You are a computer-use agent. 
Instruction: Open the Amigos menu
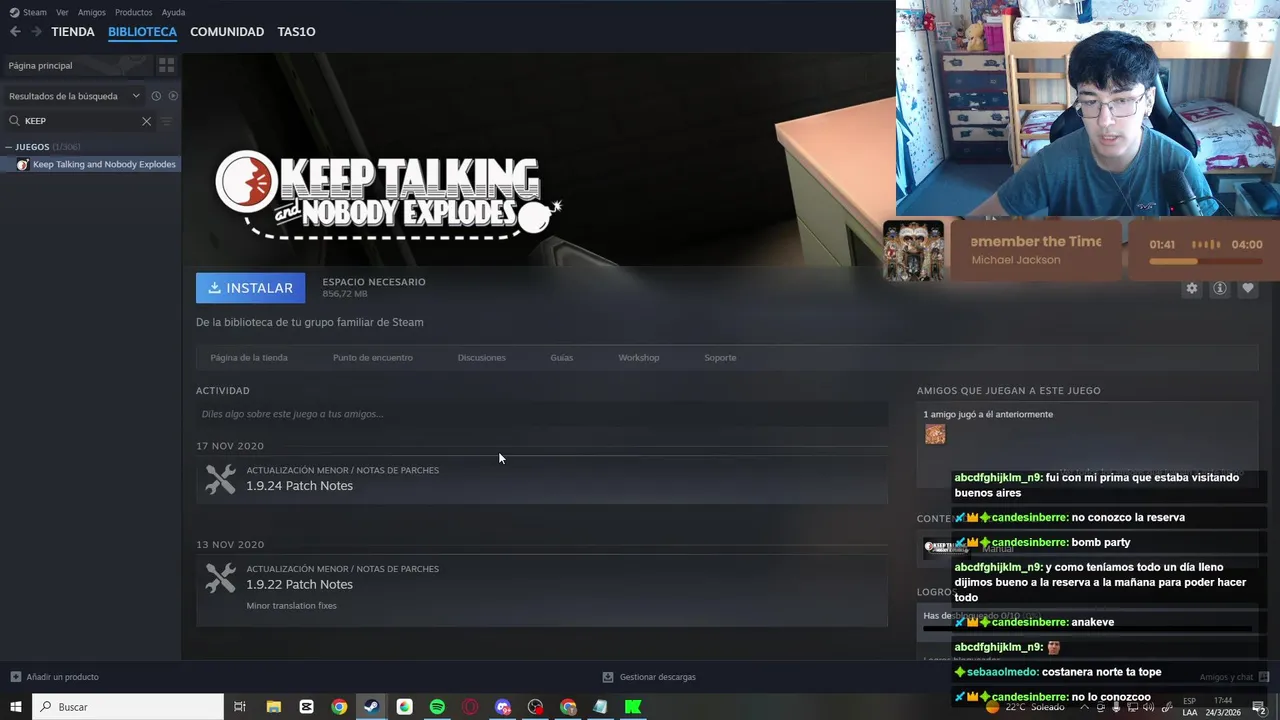pos(92,12)
